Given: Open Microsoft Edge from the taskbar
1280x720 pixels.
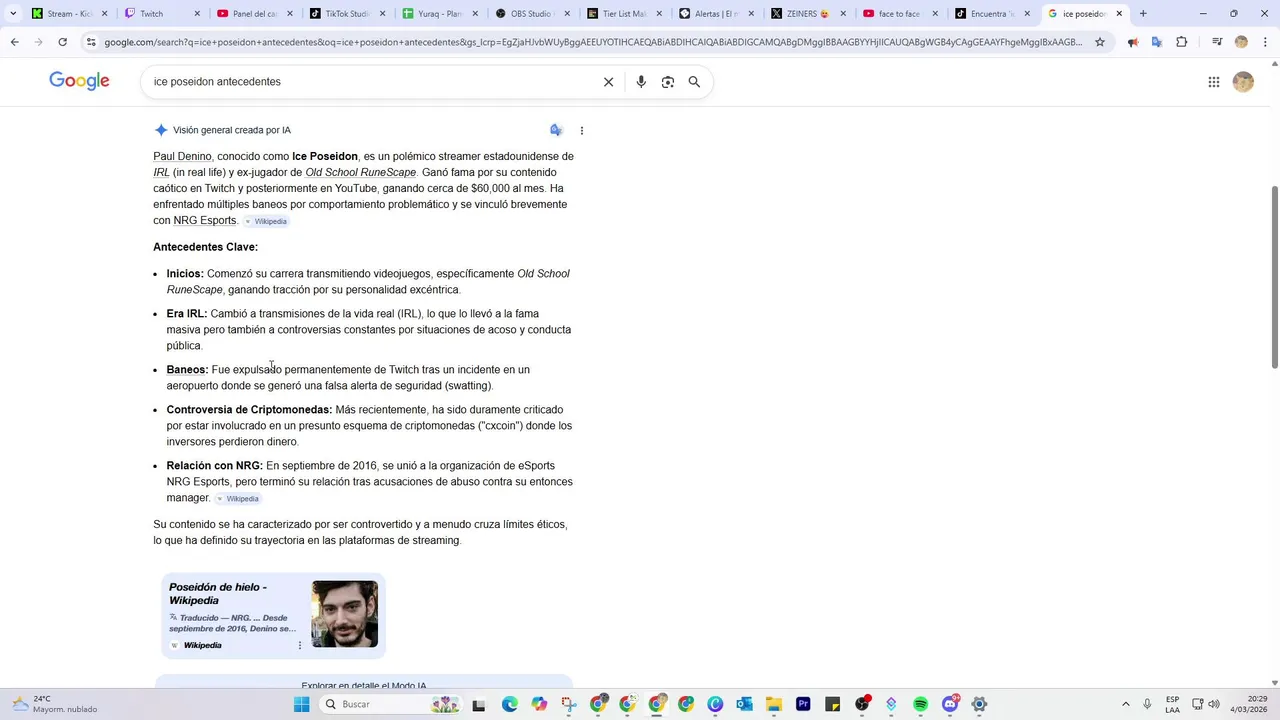Looking at the screenshot, I should point(510,704).
